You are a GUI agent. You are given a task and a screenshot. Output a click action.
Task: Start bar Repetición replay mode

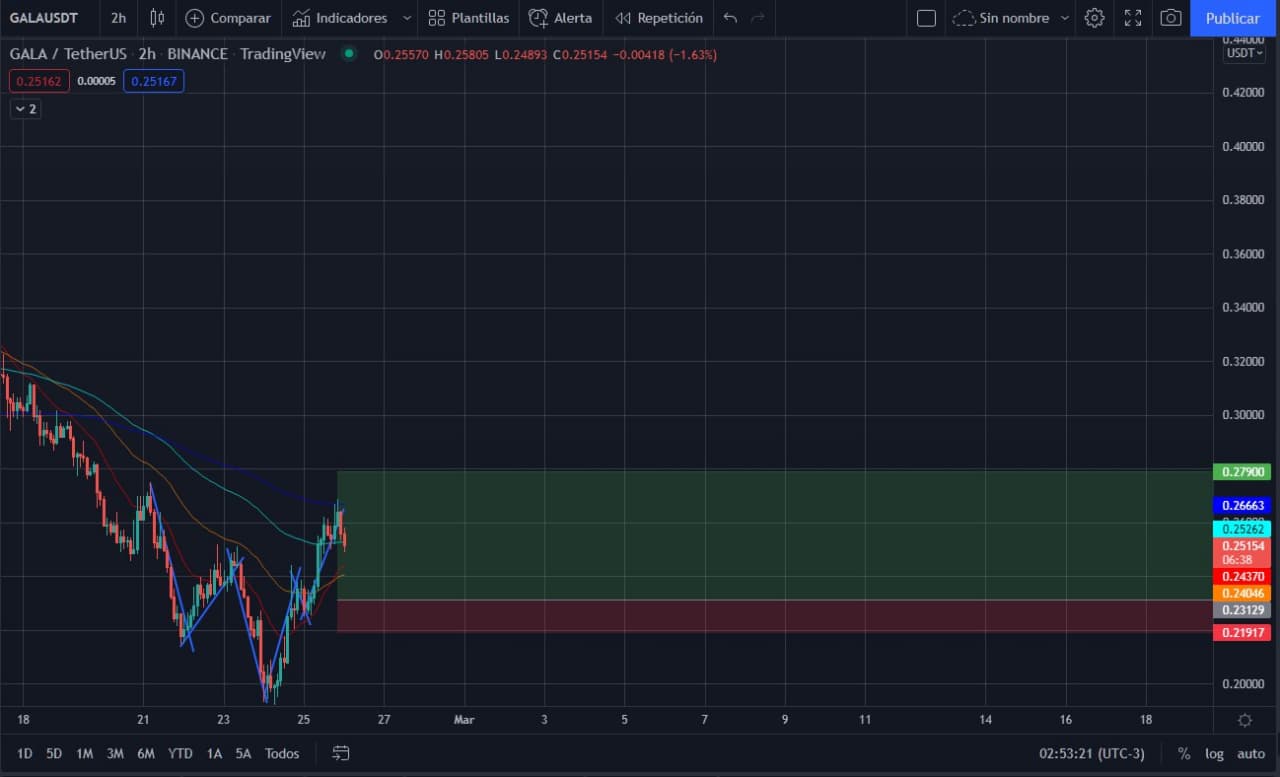point(659,18)
